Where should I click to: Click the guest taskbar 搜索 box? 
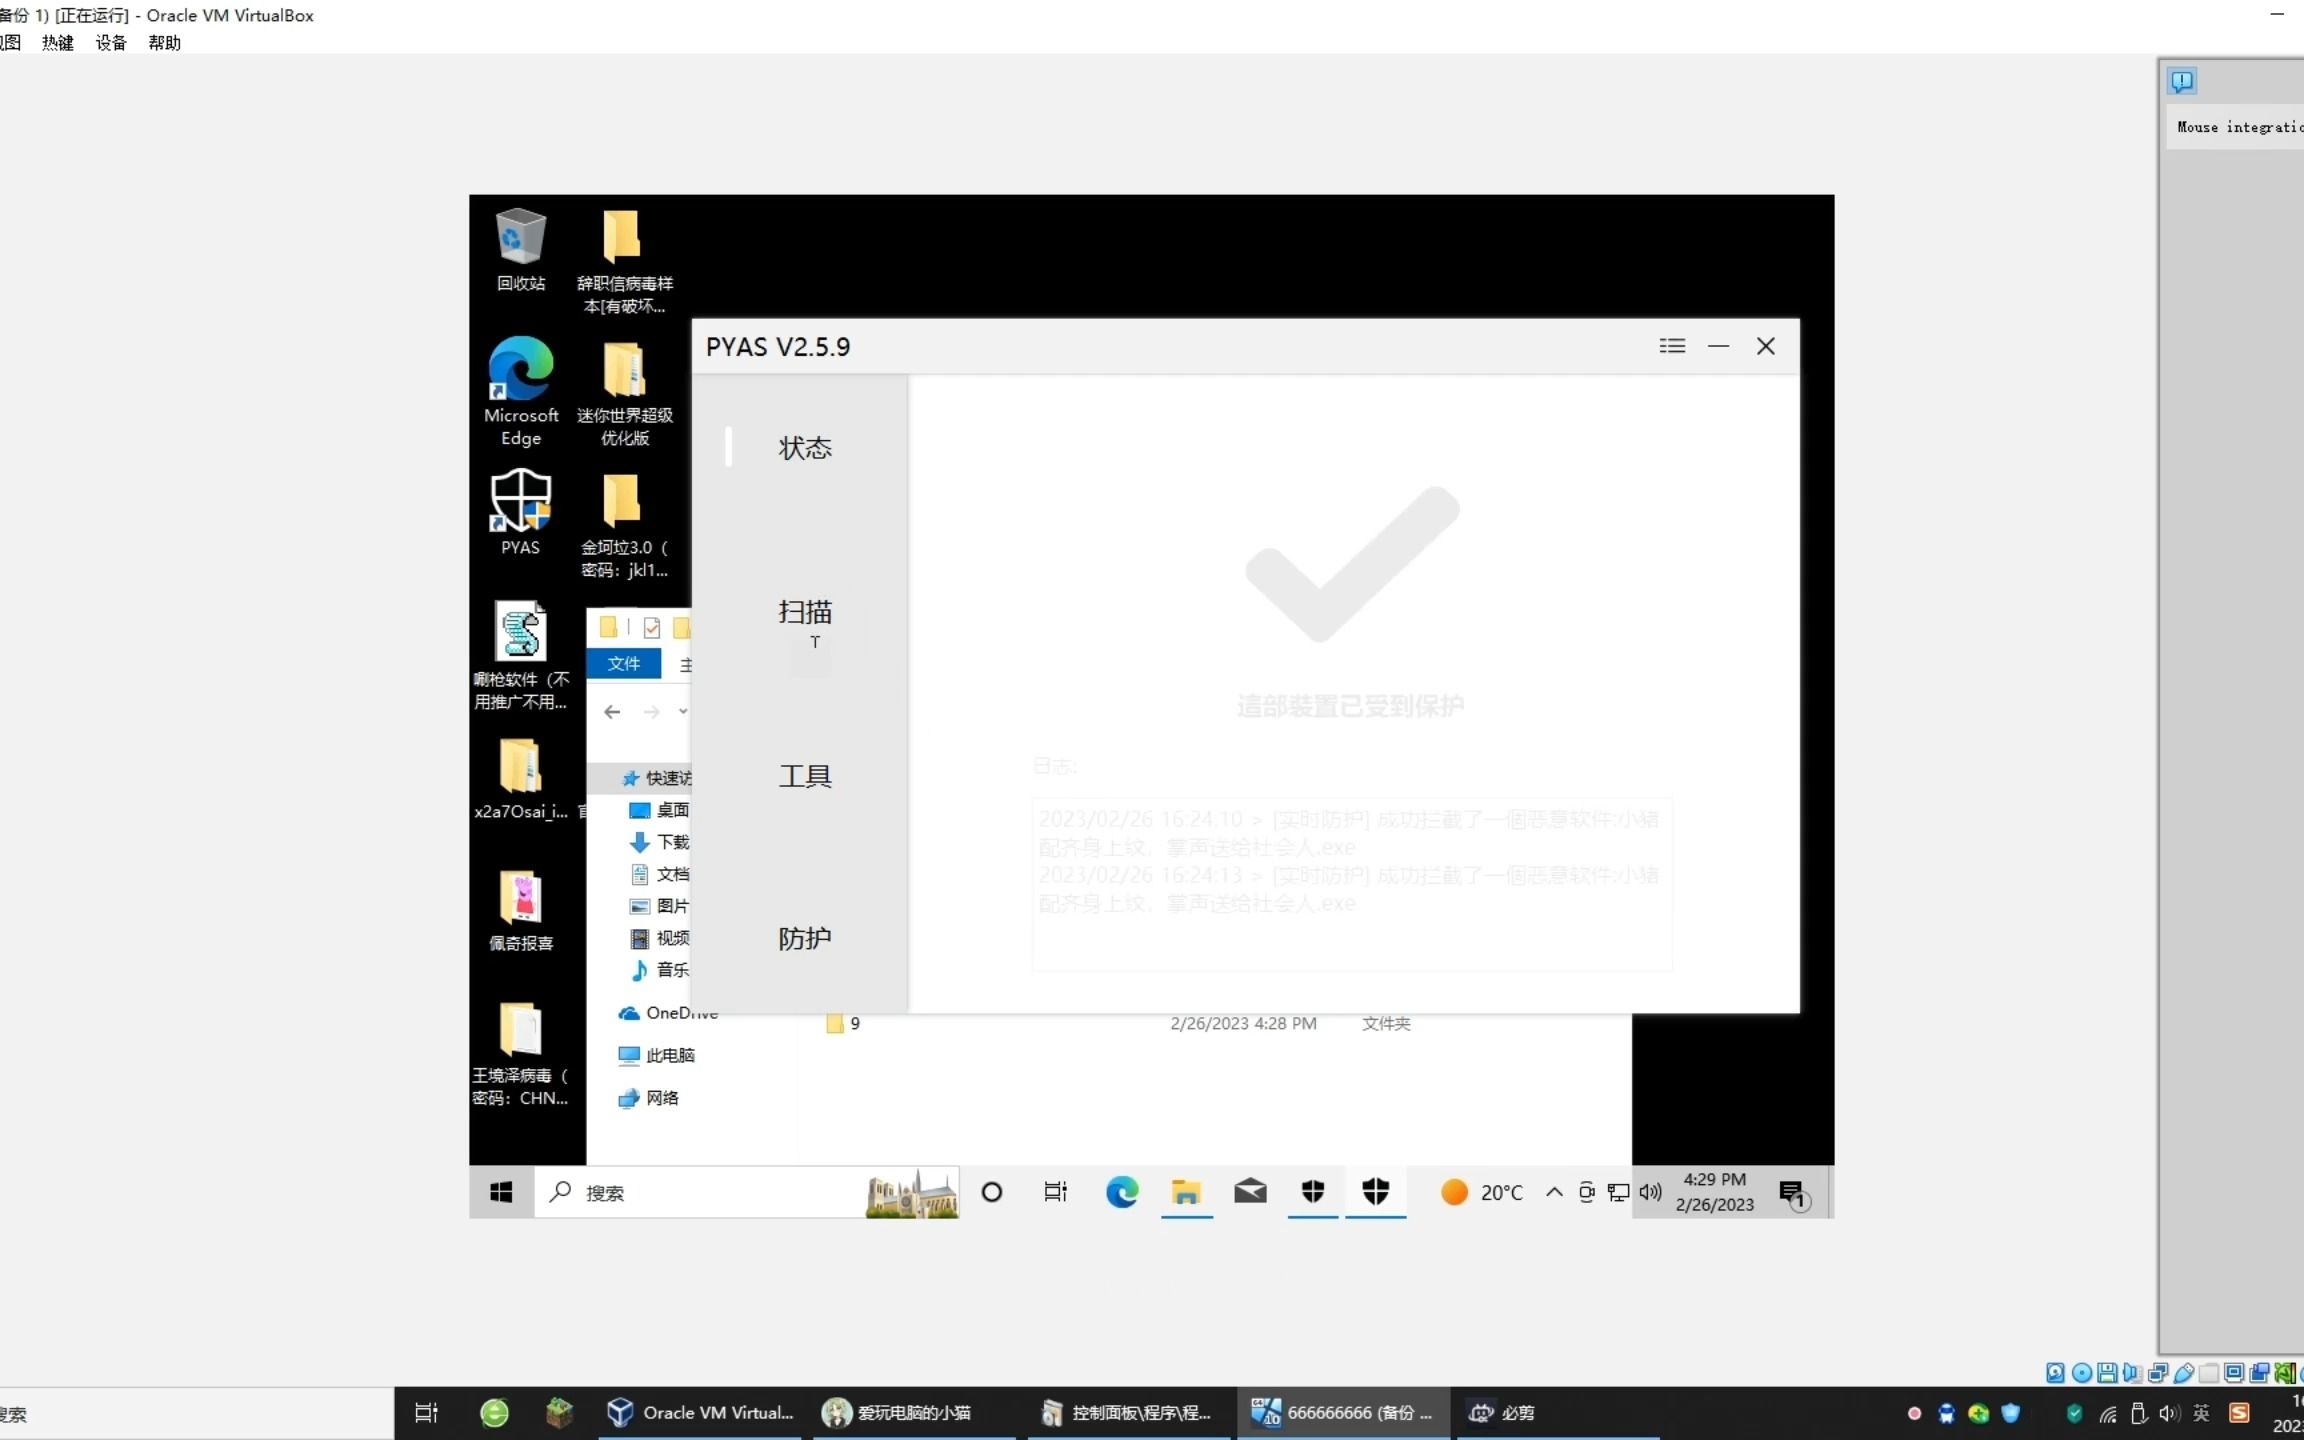pyautogui.click(x=747, y=1192)
